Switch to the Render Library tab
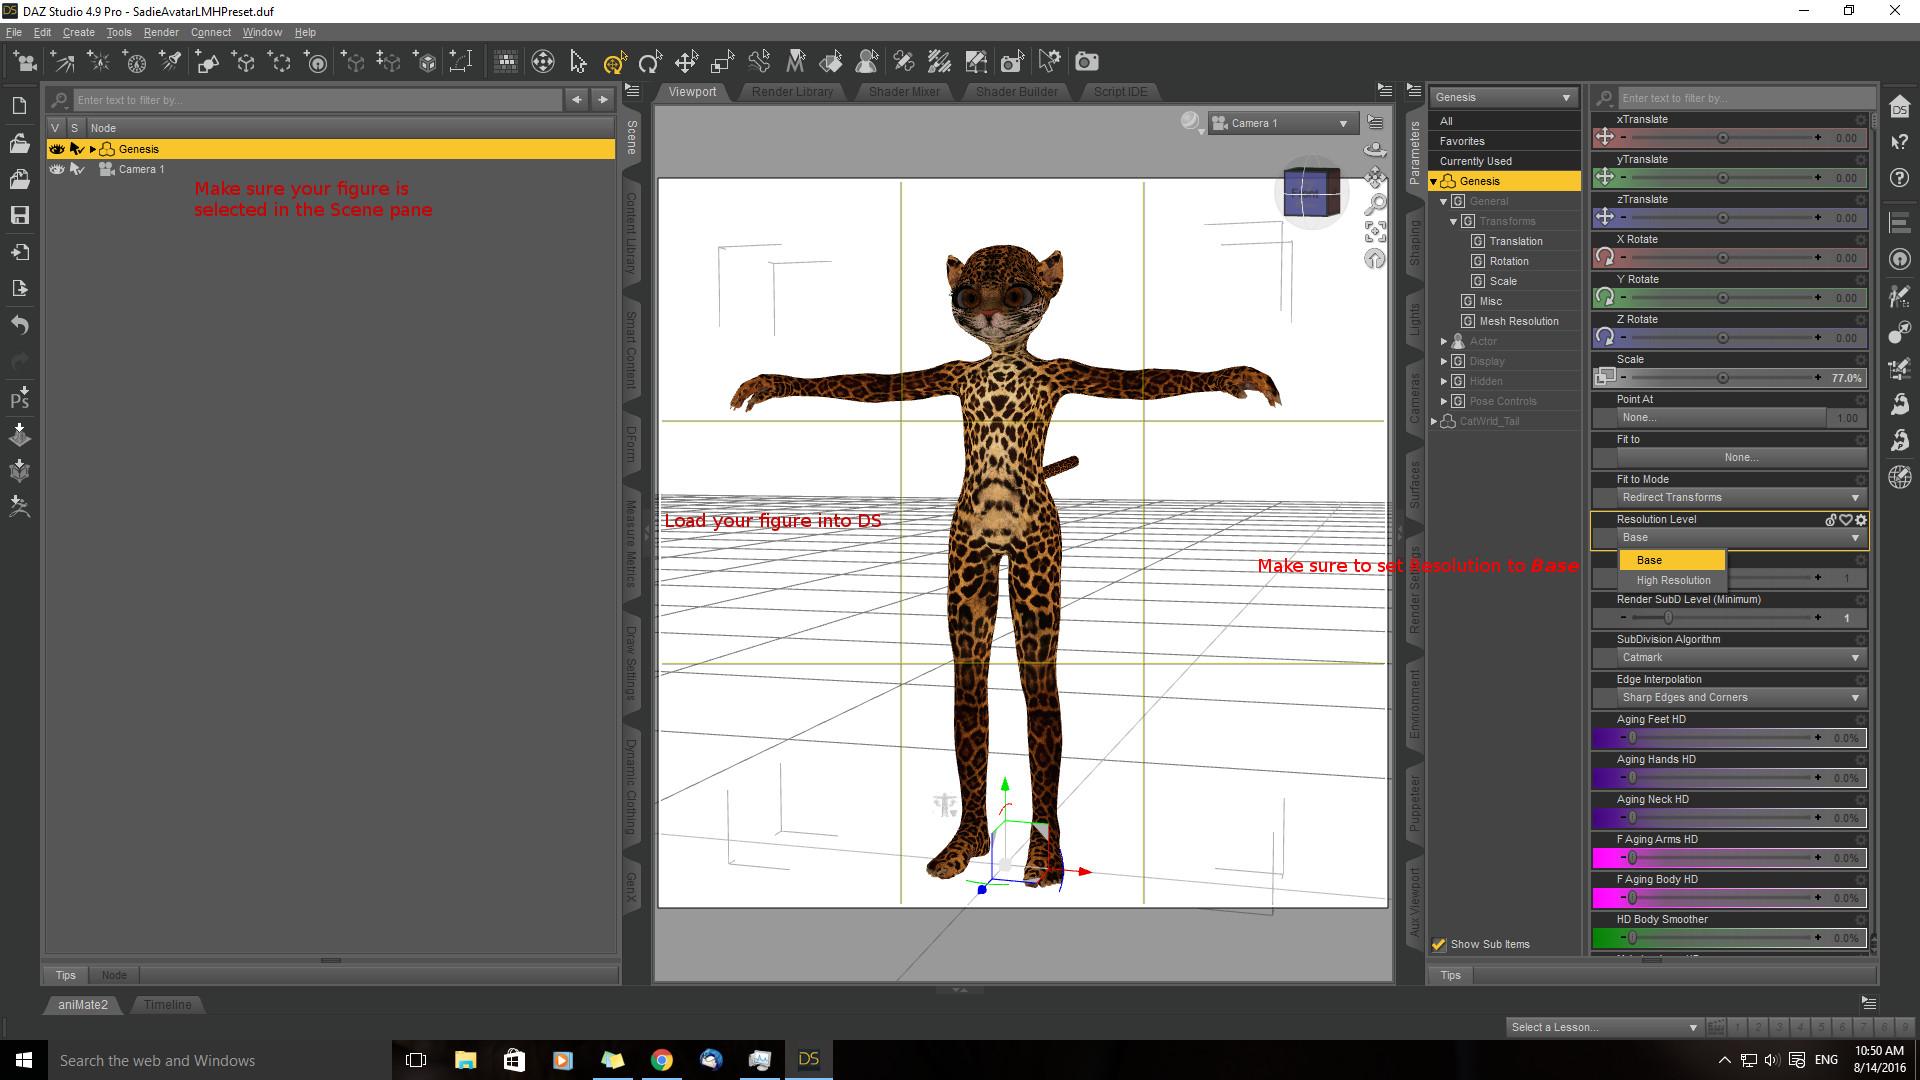The image size is (1920, 1080). [x=791, y=91]
